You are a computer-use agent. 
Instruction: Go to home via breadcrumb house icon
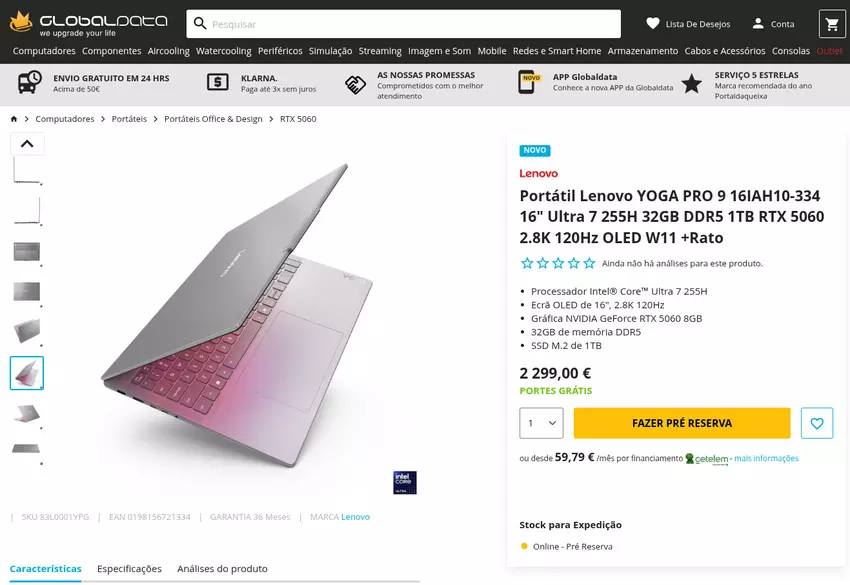click(14, 119)
